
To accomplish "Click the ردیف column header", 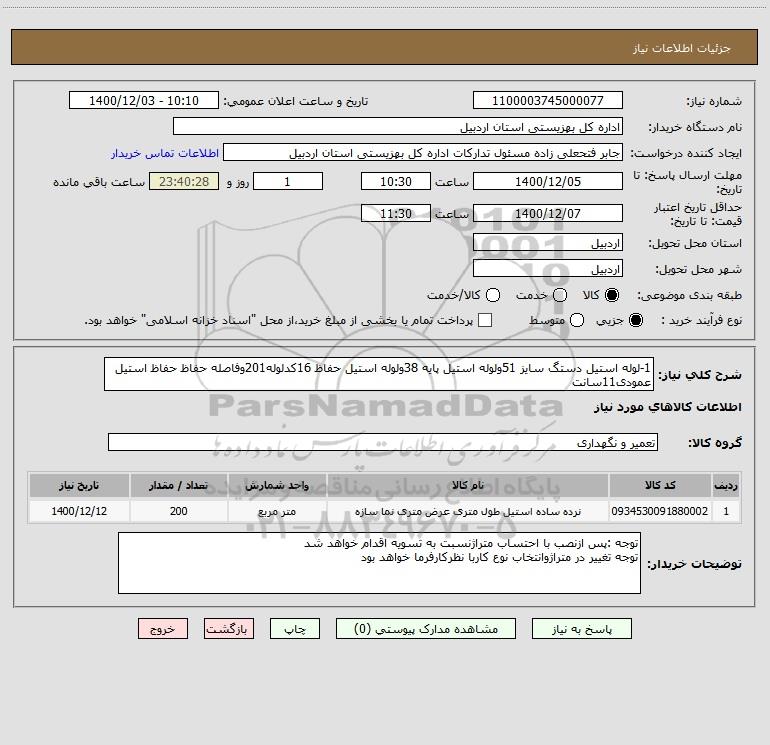I will [726, 485].
